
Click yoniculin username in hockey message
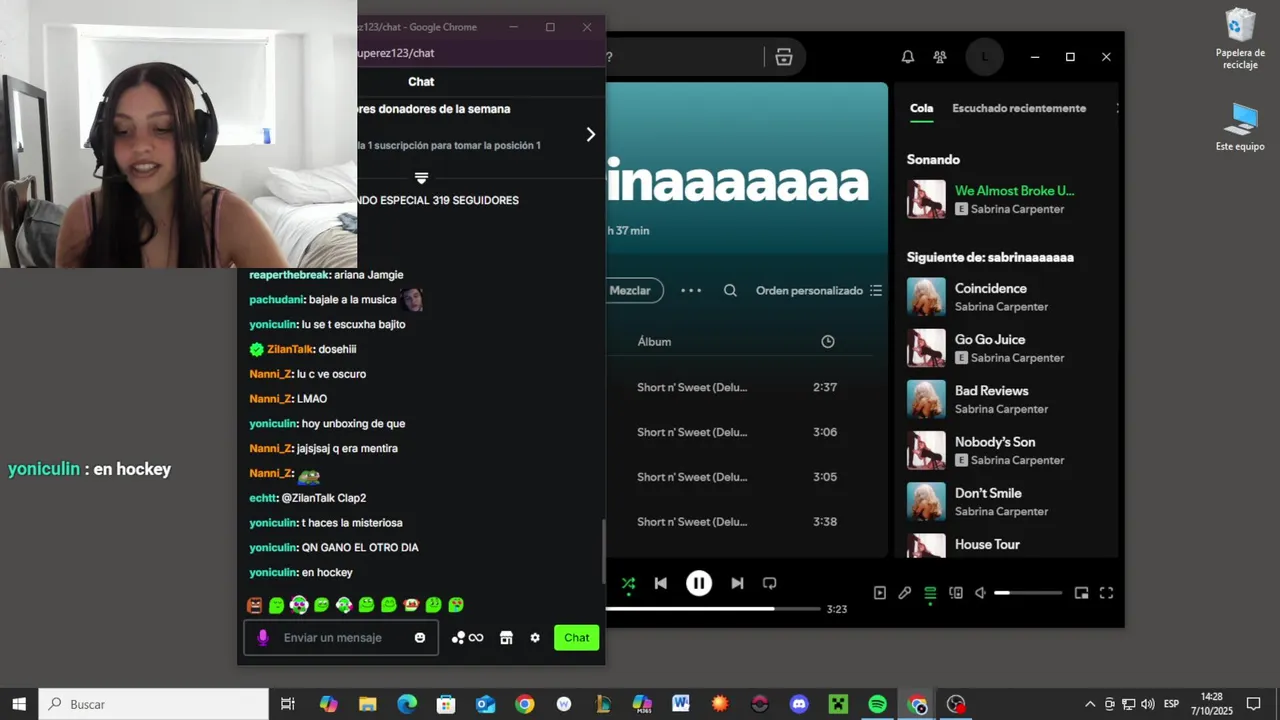click(x=273, y=572)
